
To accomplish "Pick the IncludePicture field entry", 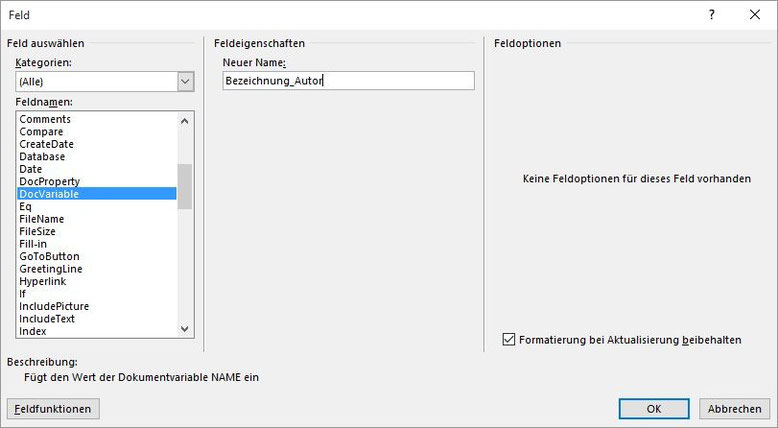I will 54,306.
